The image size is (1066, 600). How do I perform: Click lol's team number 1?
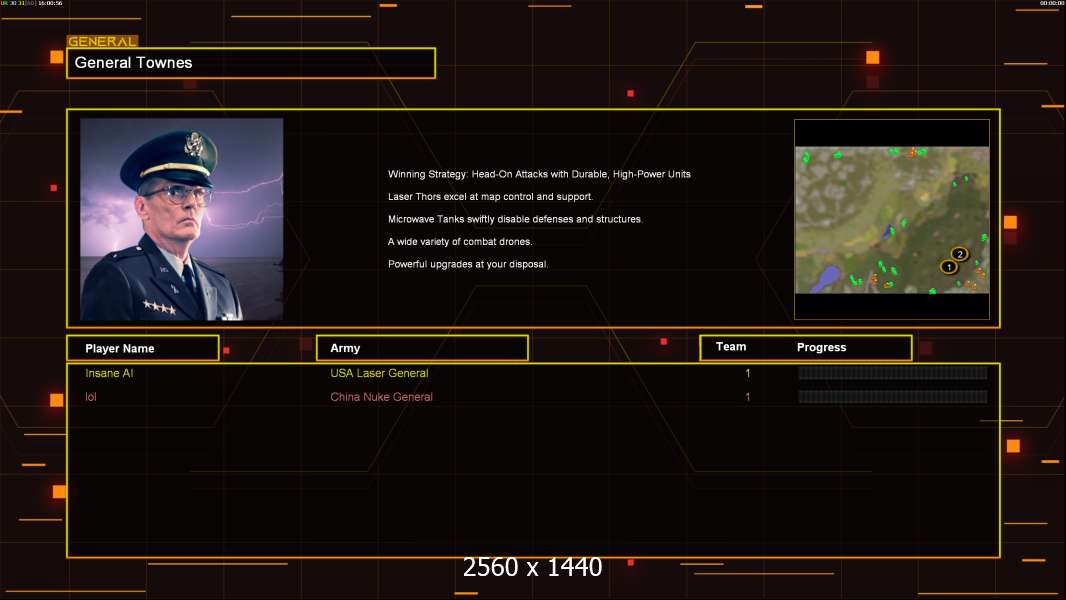point(748,397)
